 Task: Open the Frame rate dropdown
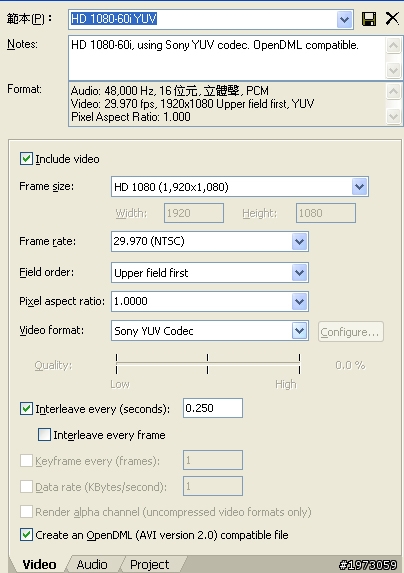[x=300, y=242]
